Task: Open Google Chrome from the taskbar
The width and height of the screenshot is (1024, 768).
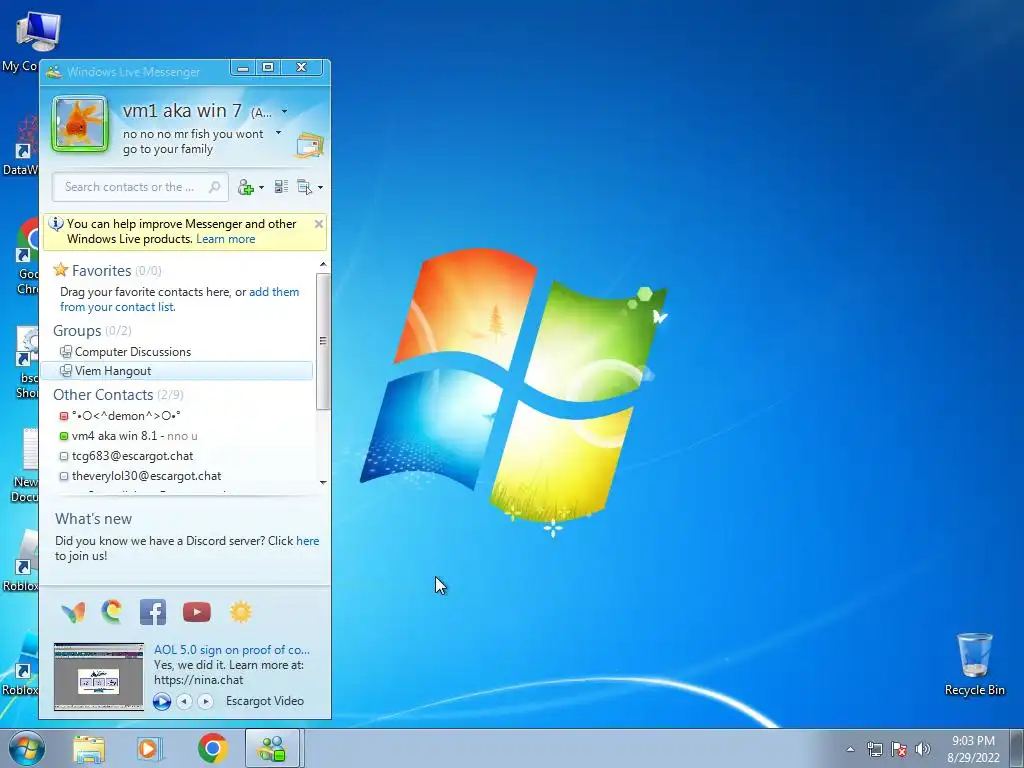Action: click(212, 749)
